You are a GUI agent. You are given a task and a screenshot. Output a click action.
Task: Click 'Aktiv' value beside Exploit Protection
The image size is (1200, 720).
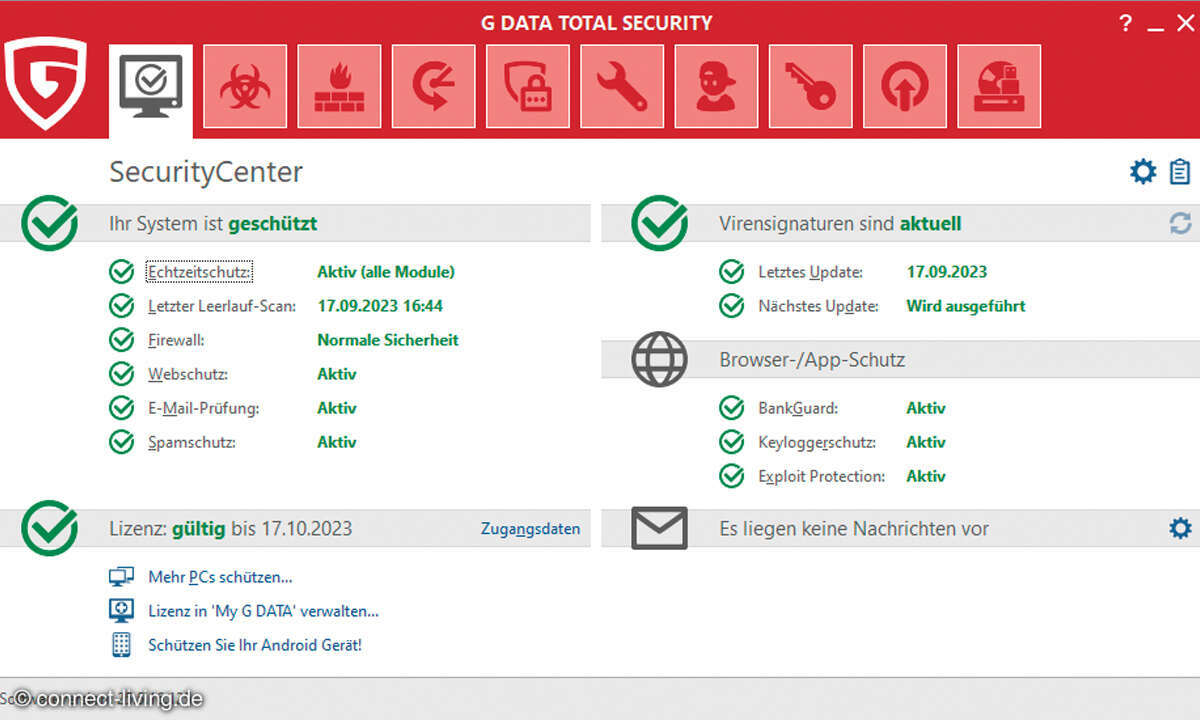tap(926, 476)
